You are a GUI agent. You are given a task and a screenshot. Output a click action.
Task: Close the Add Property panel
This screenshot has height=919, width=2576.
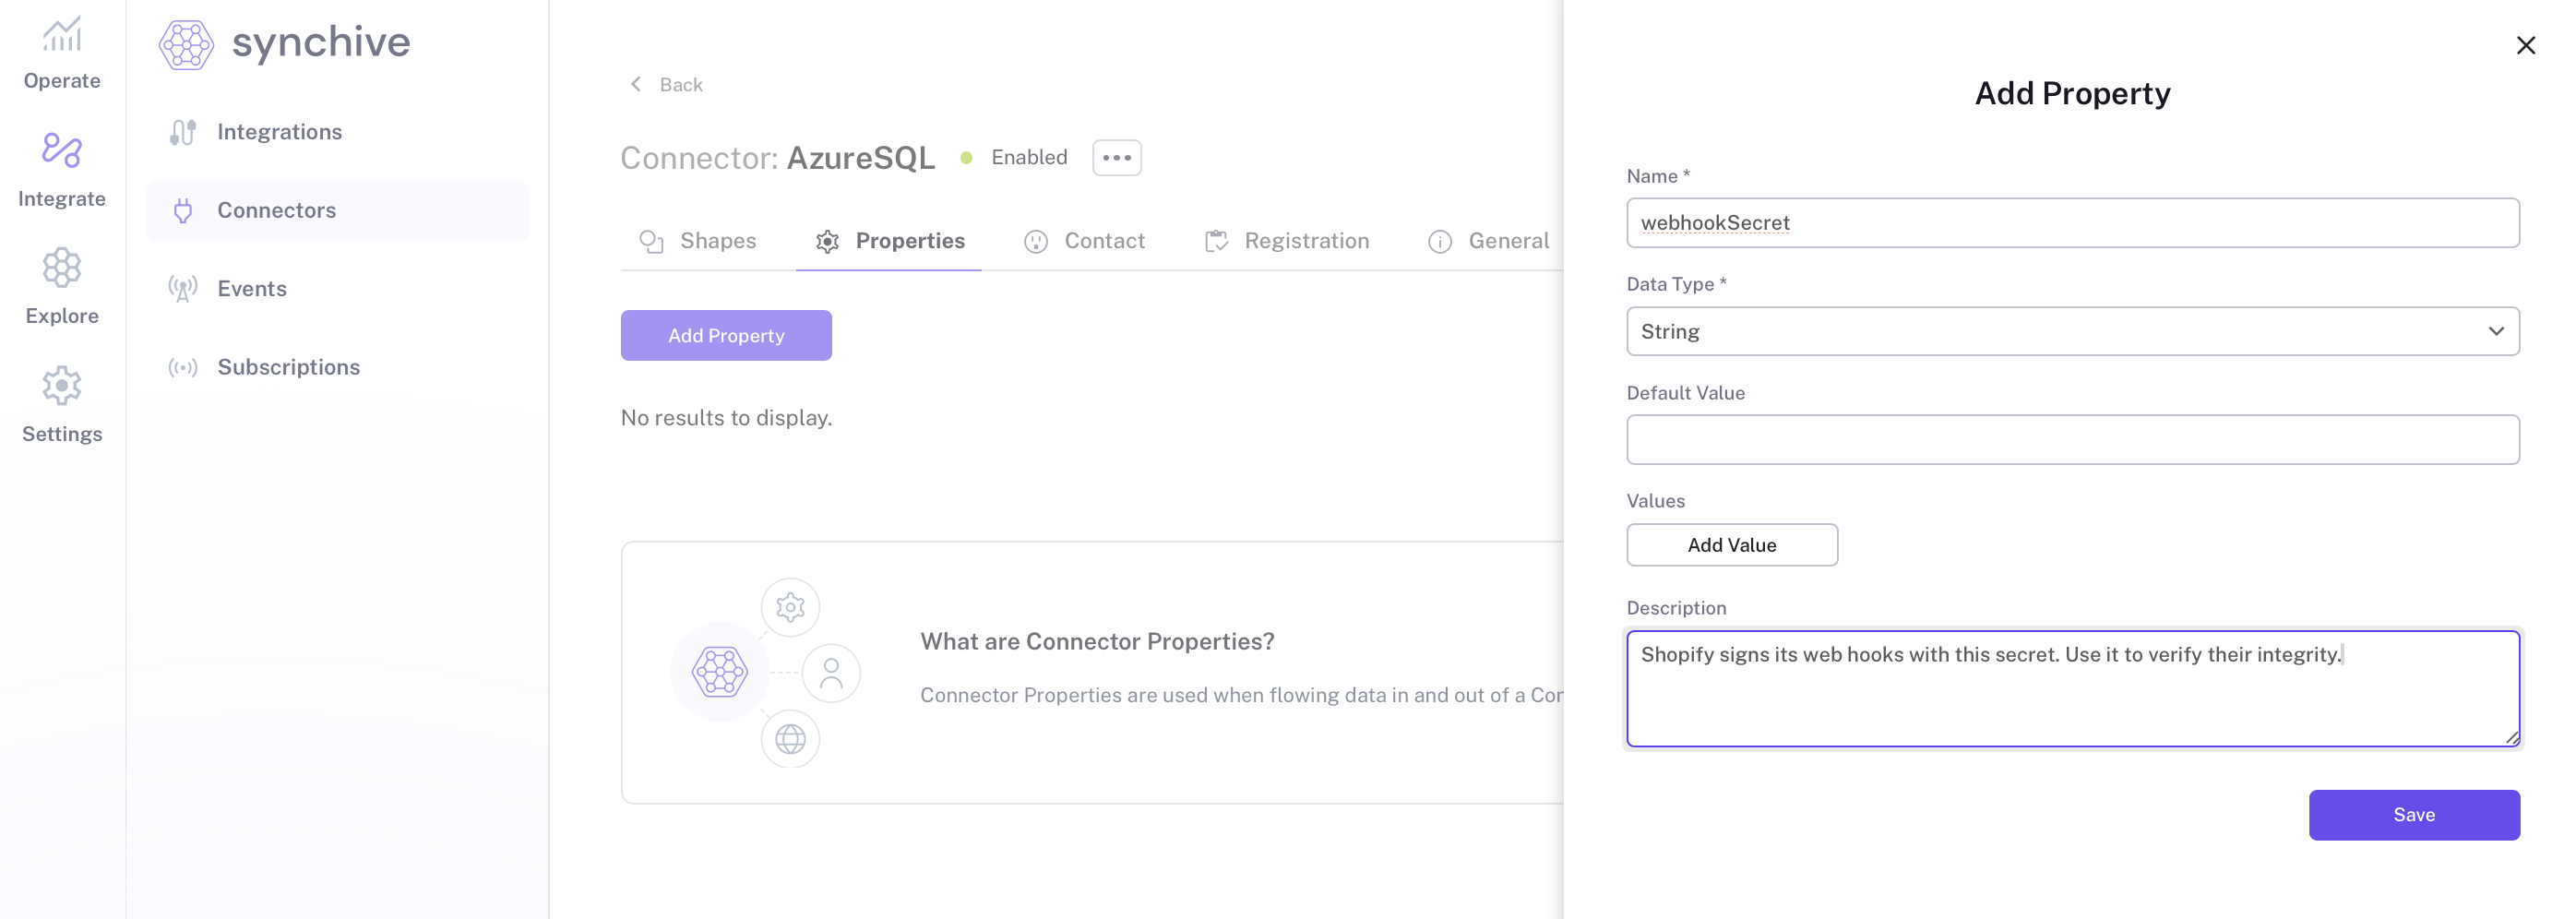(x=2525, y=46)
